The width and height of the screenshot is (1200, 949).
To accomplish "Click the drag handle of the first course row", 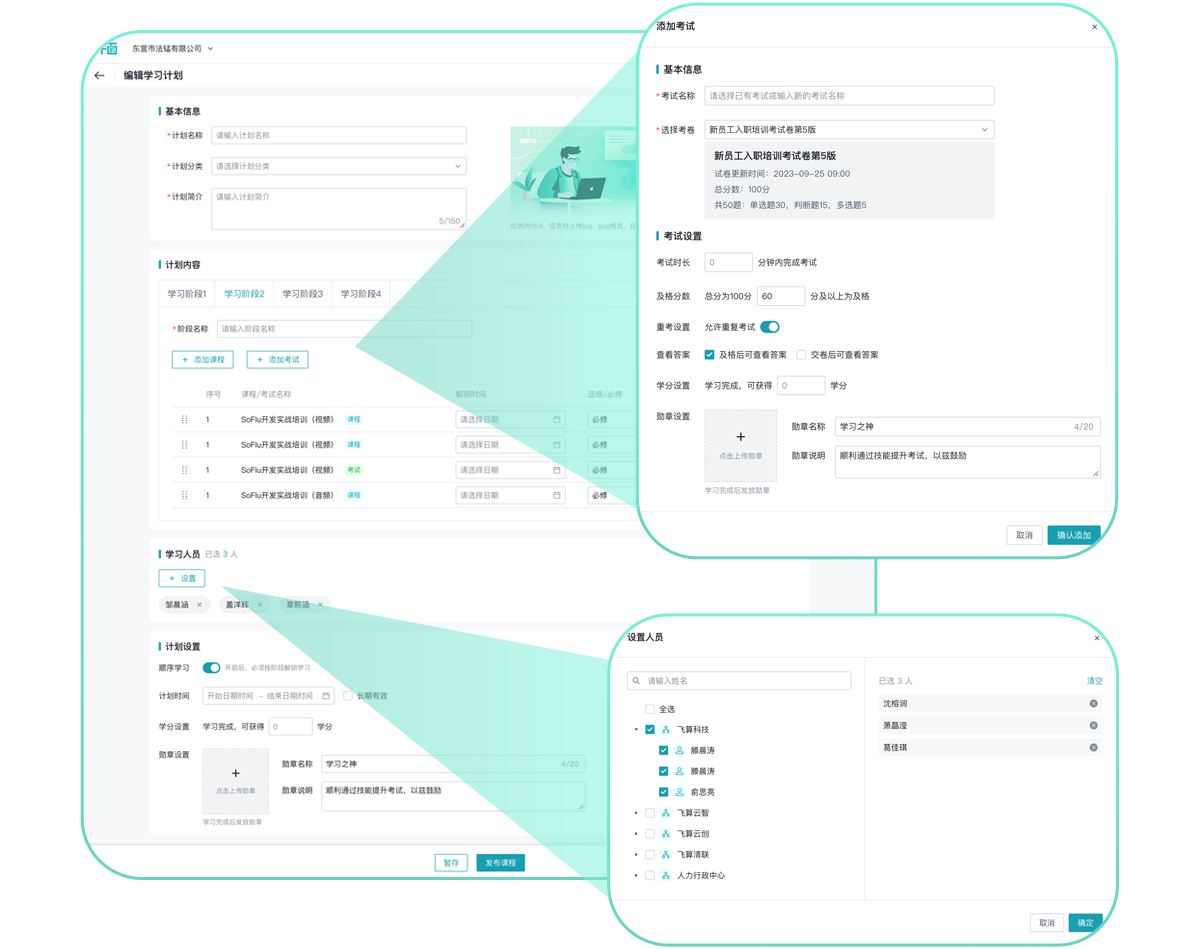I will (x=184, y=420).
